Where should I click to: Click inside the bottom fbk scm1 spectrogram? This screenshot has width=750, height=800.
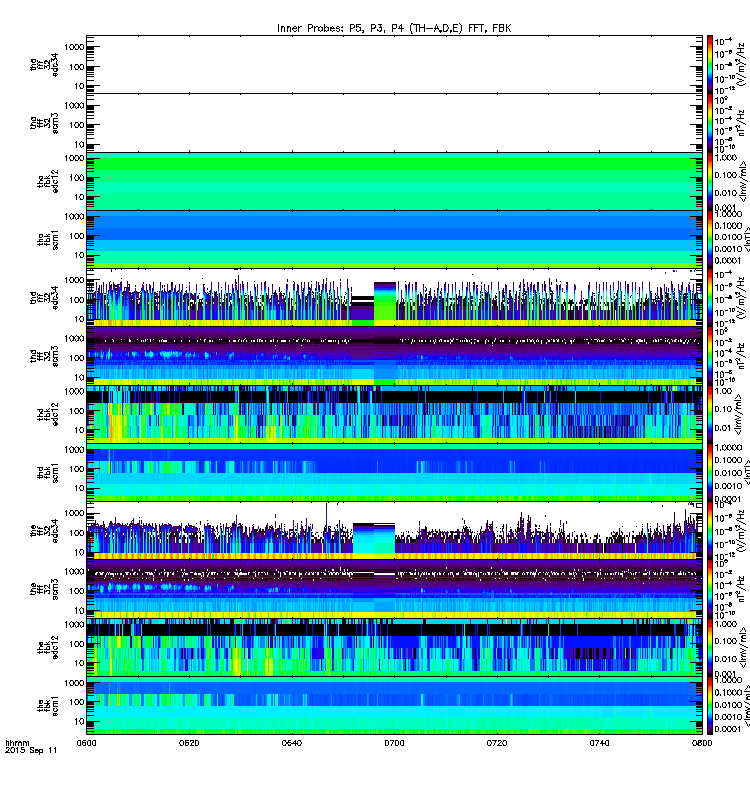[394, 706]
